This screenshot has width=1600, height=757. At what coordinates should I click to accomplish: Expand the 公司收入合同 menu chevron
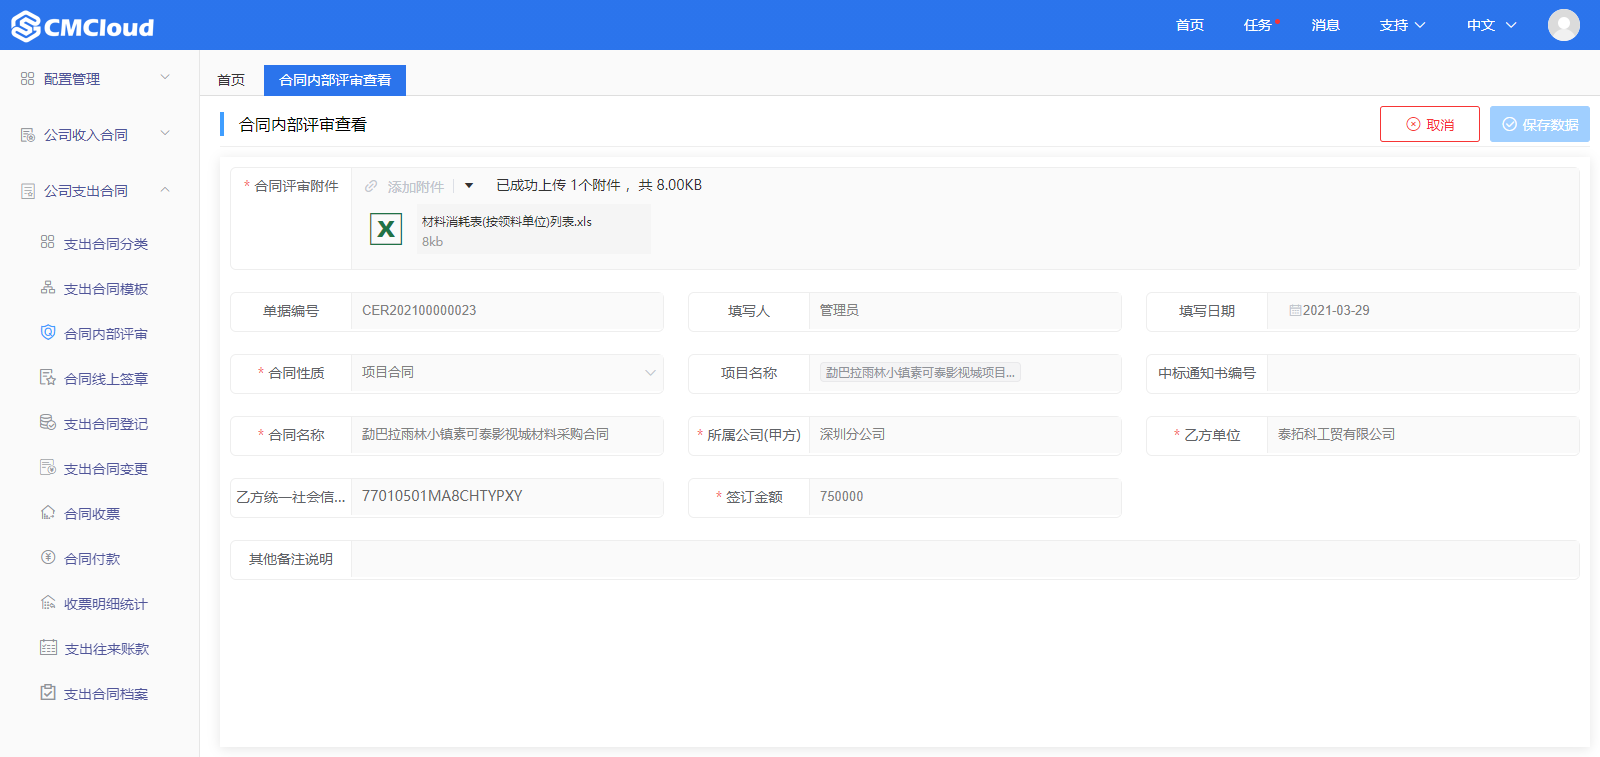click(165, 133)
